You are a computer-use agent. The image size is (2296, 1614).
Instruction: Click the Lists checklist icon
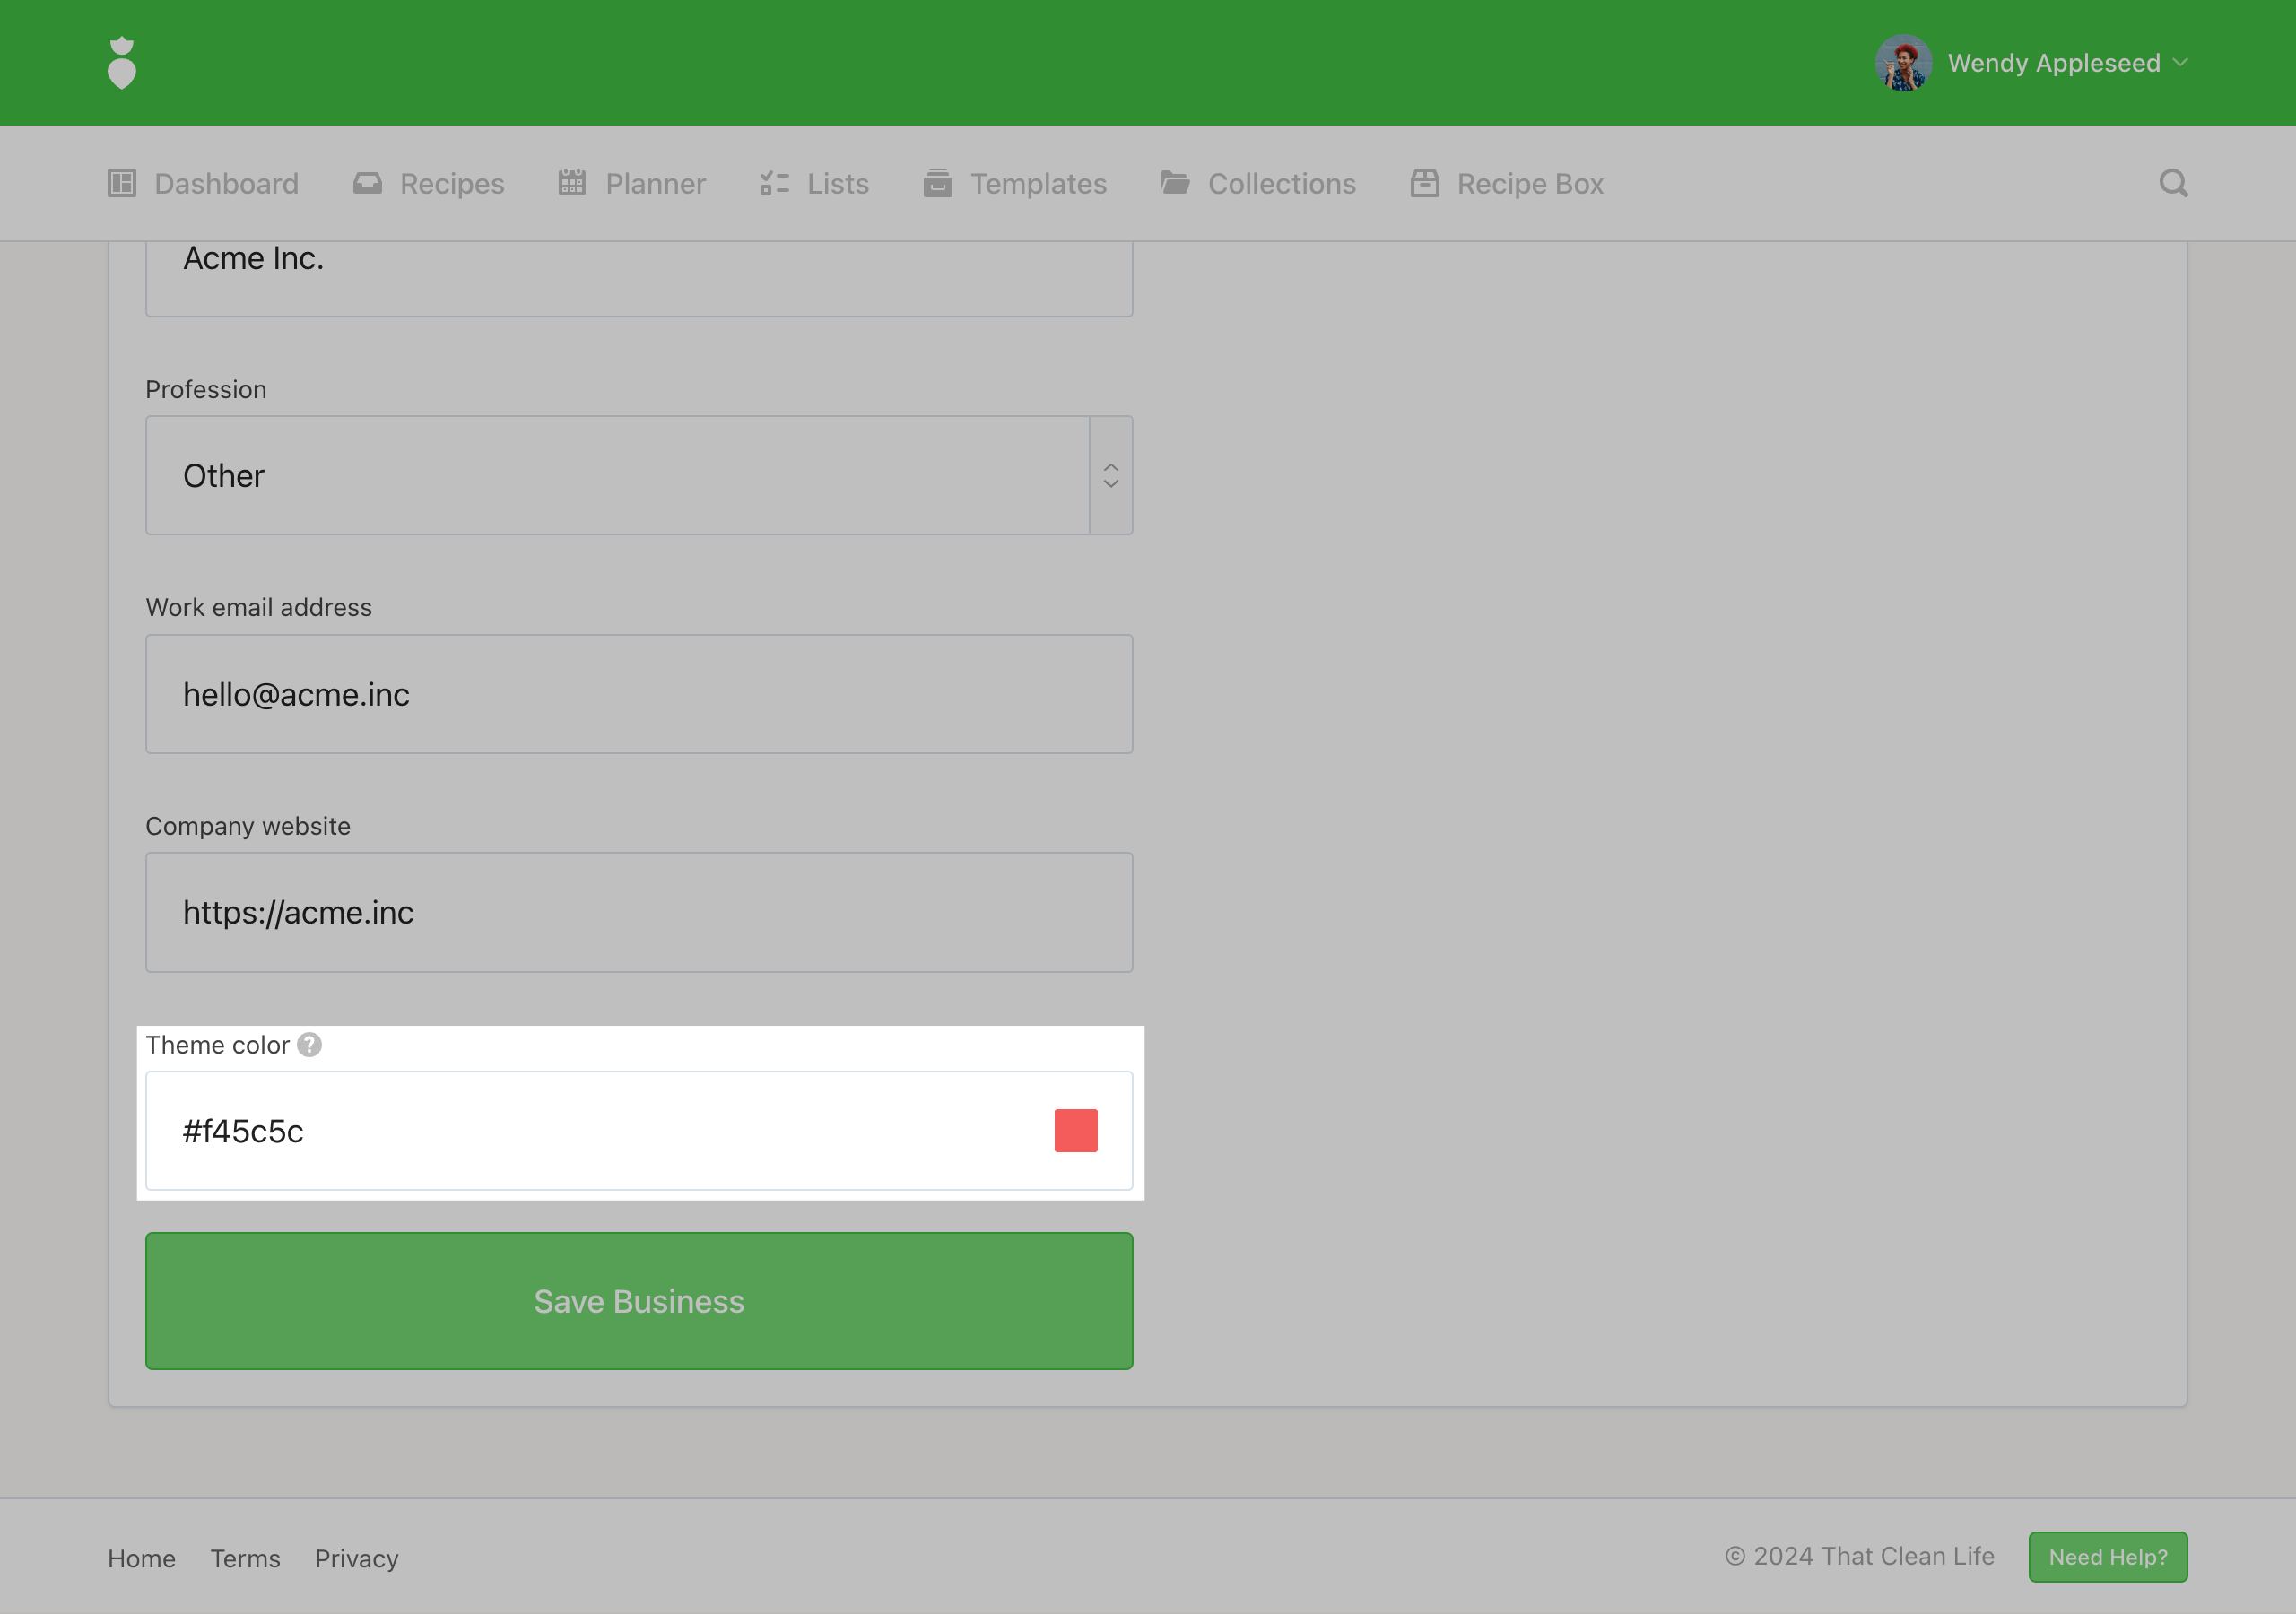click(x=774, y=183)
